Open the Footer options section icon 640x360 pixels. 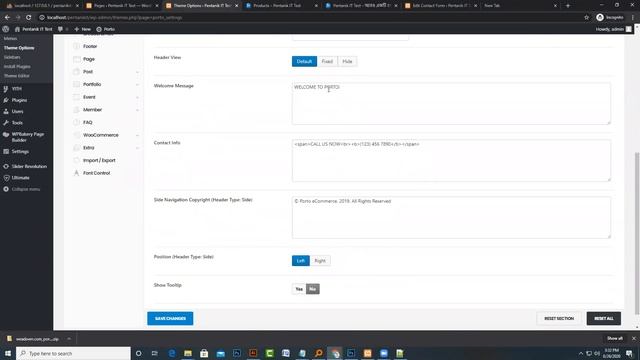coord(76,46)
